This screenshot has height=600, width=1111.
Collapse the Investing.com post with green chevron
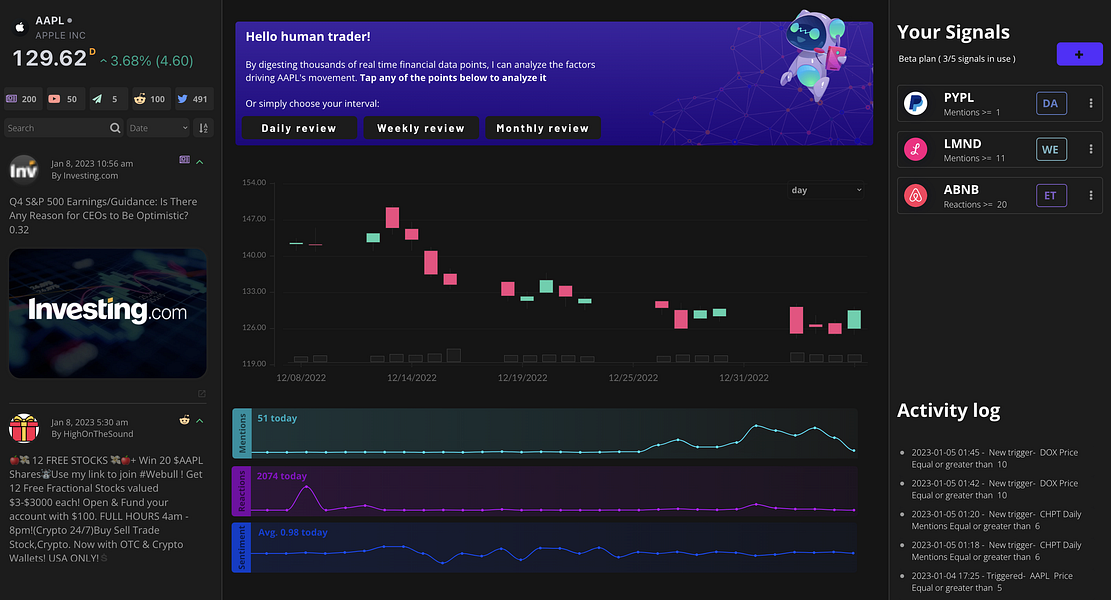click(200, 162)
